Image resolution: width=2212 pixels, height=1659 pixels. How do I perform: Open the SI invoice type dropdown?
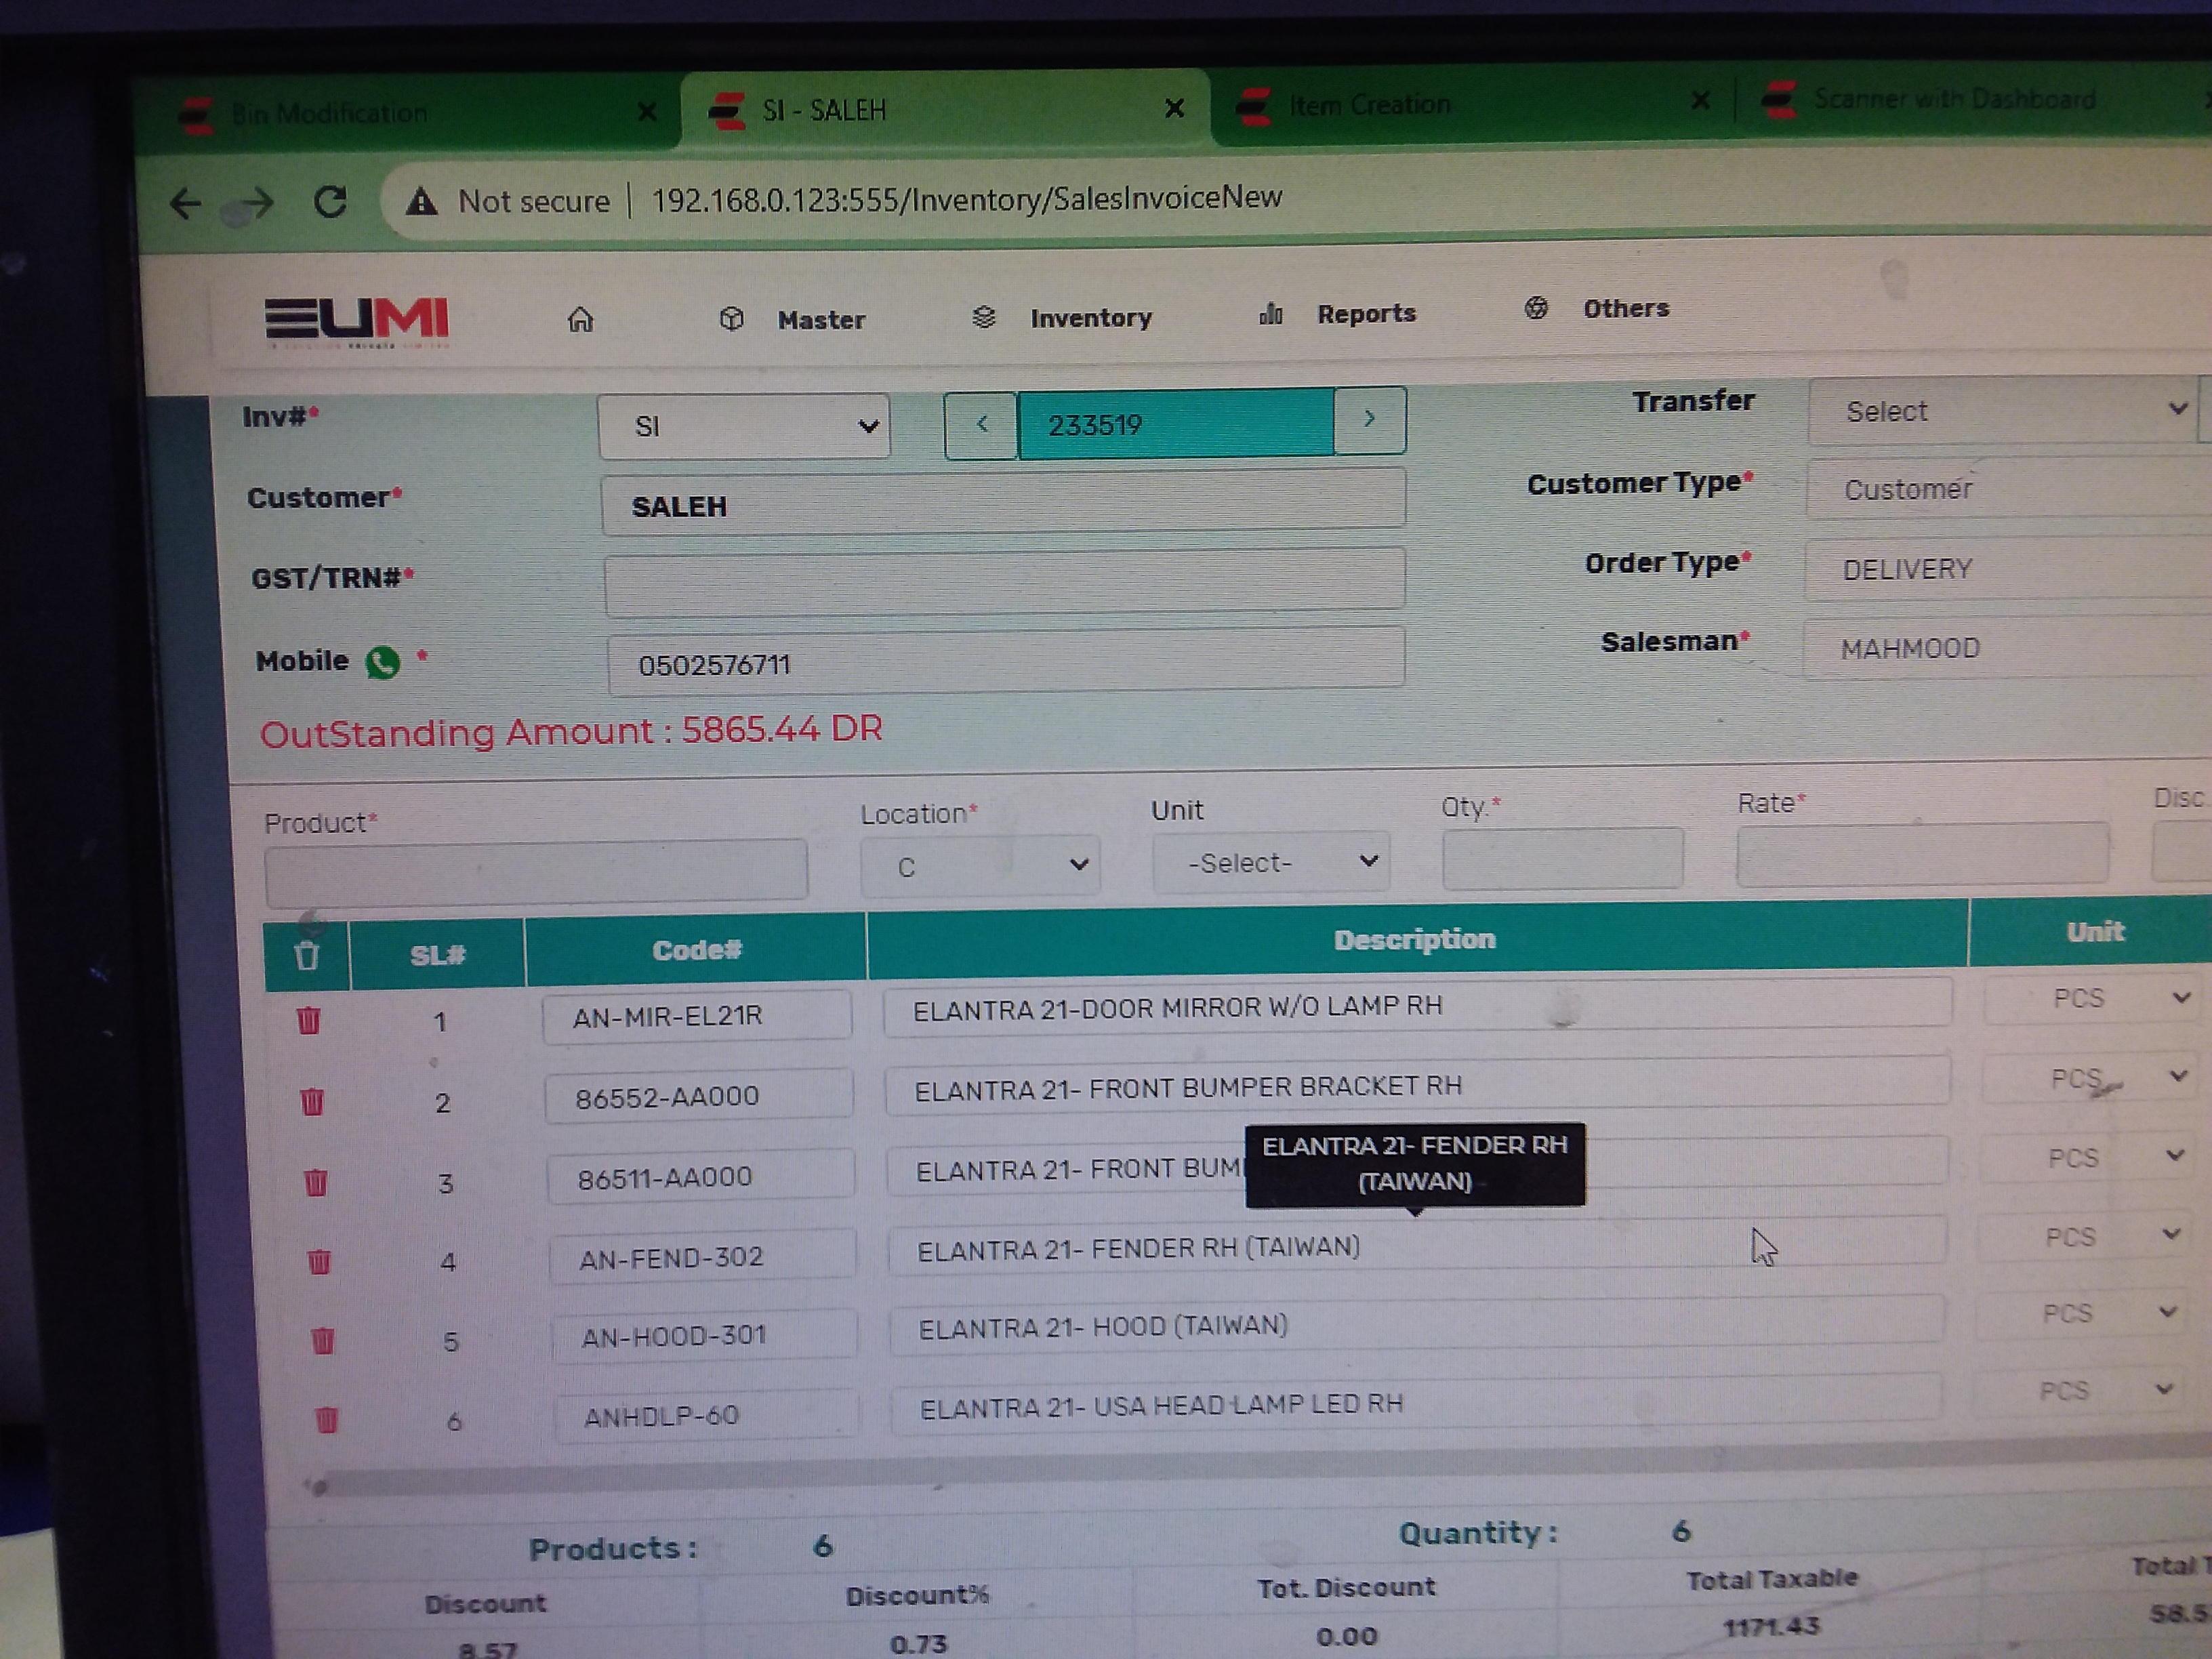[744, 426]
